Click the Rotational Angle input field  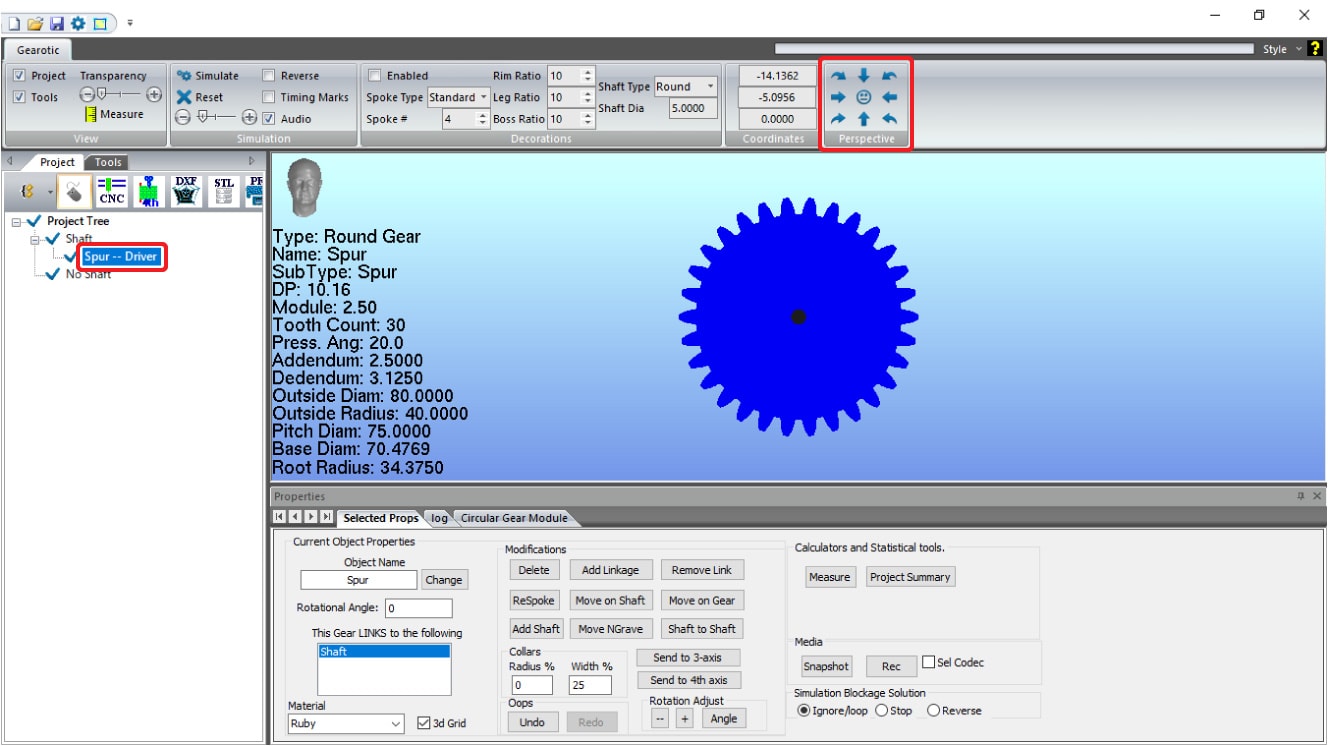(x=418, y=608)
